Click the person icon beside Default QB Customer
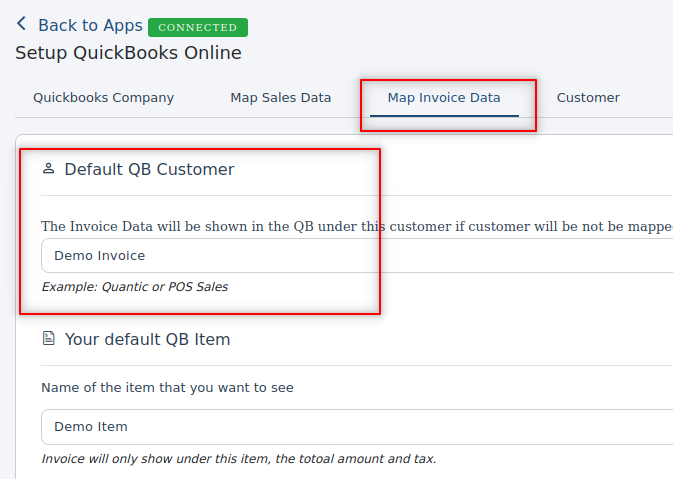The height and width of the screenshot is (479, 673). coord(49,169)
